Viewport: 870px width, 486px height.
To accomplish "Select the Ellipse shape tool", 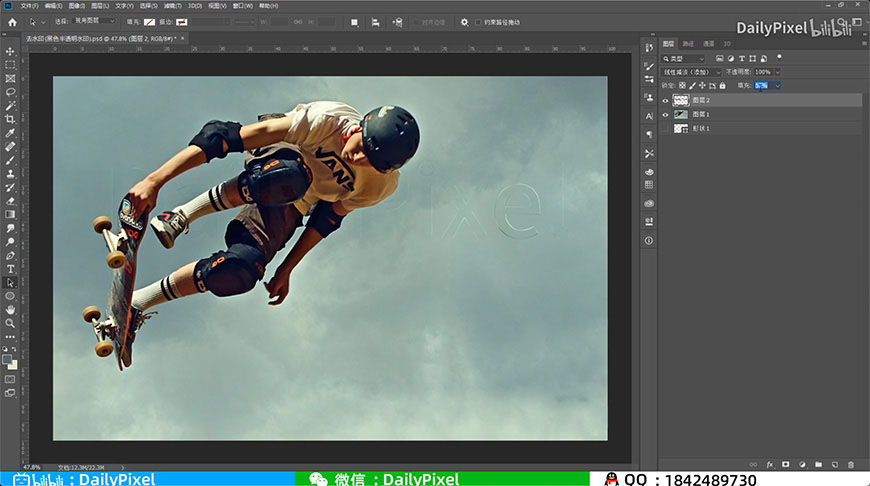I will click(10, 296).
